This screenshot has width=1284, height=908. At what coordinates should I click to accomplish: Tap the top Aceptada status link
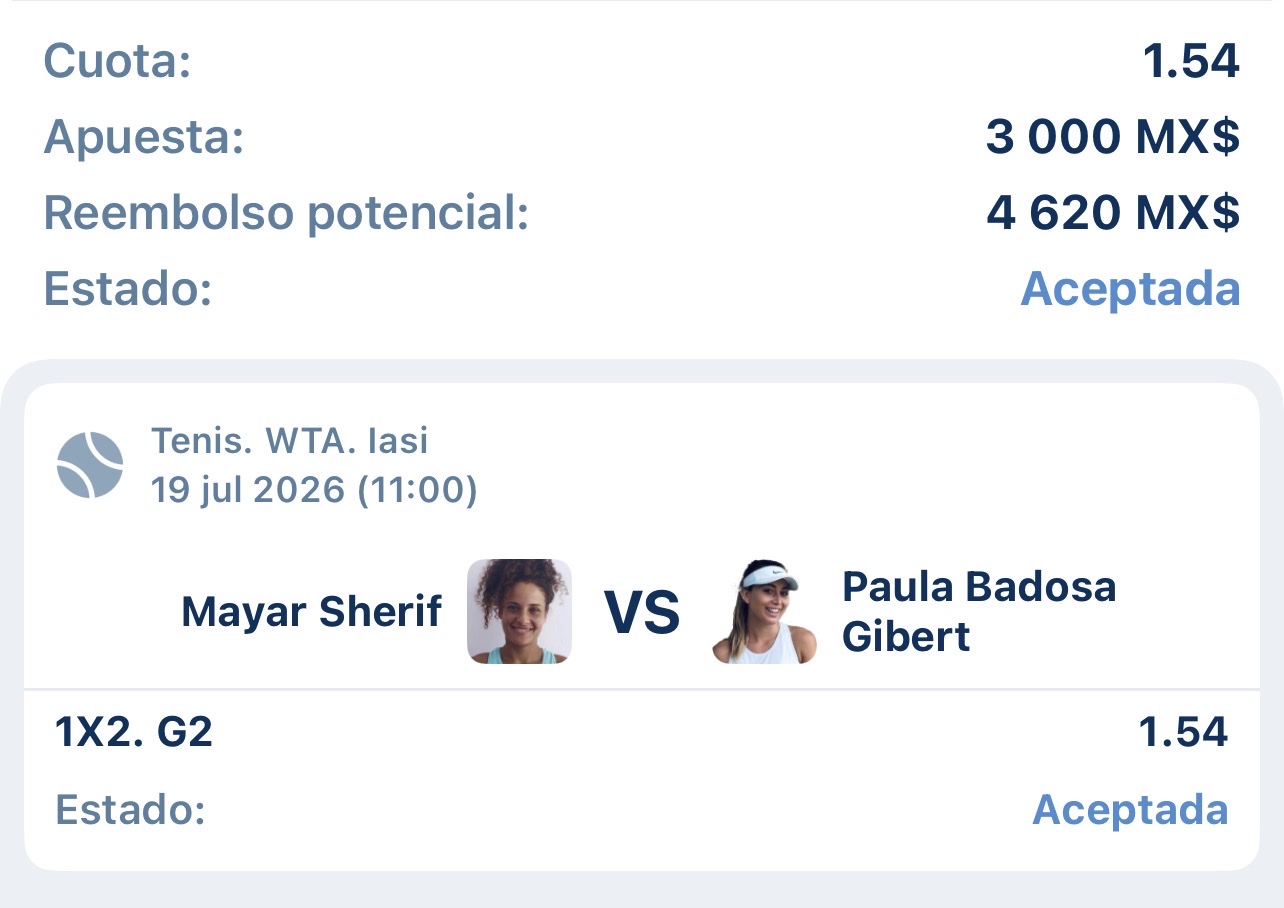(x=1130, y=289)
